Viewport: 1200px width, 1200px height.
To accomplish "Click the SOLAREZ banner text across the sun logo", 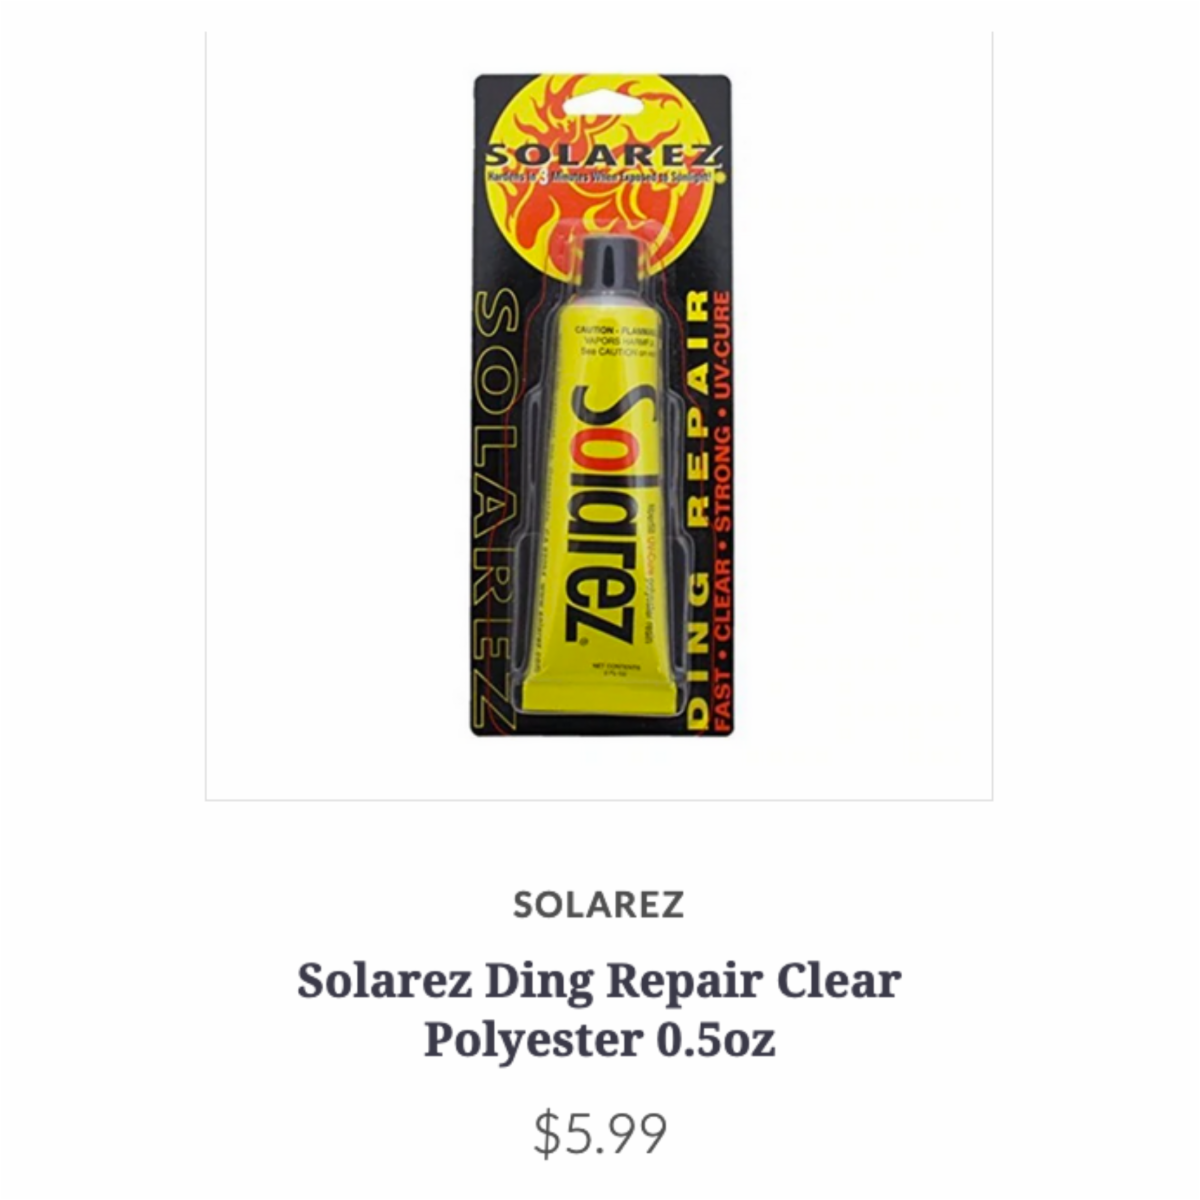I will tap(603, 158).
